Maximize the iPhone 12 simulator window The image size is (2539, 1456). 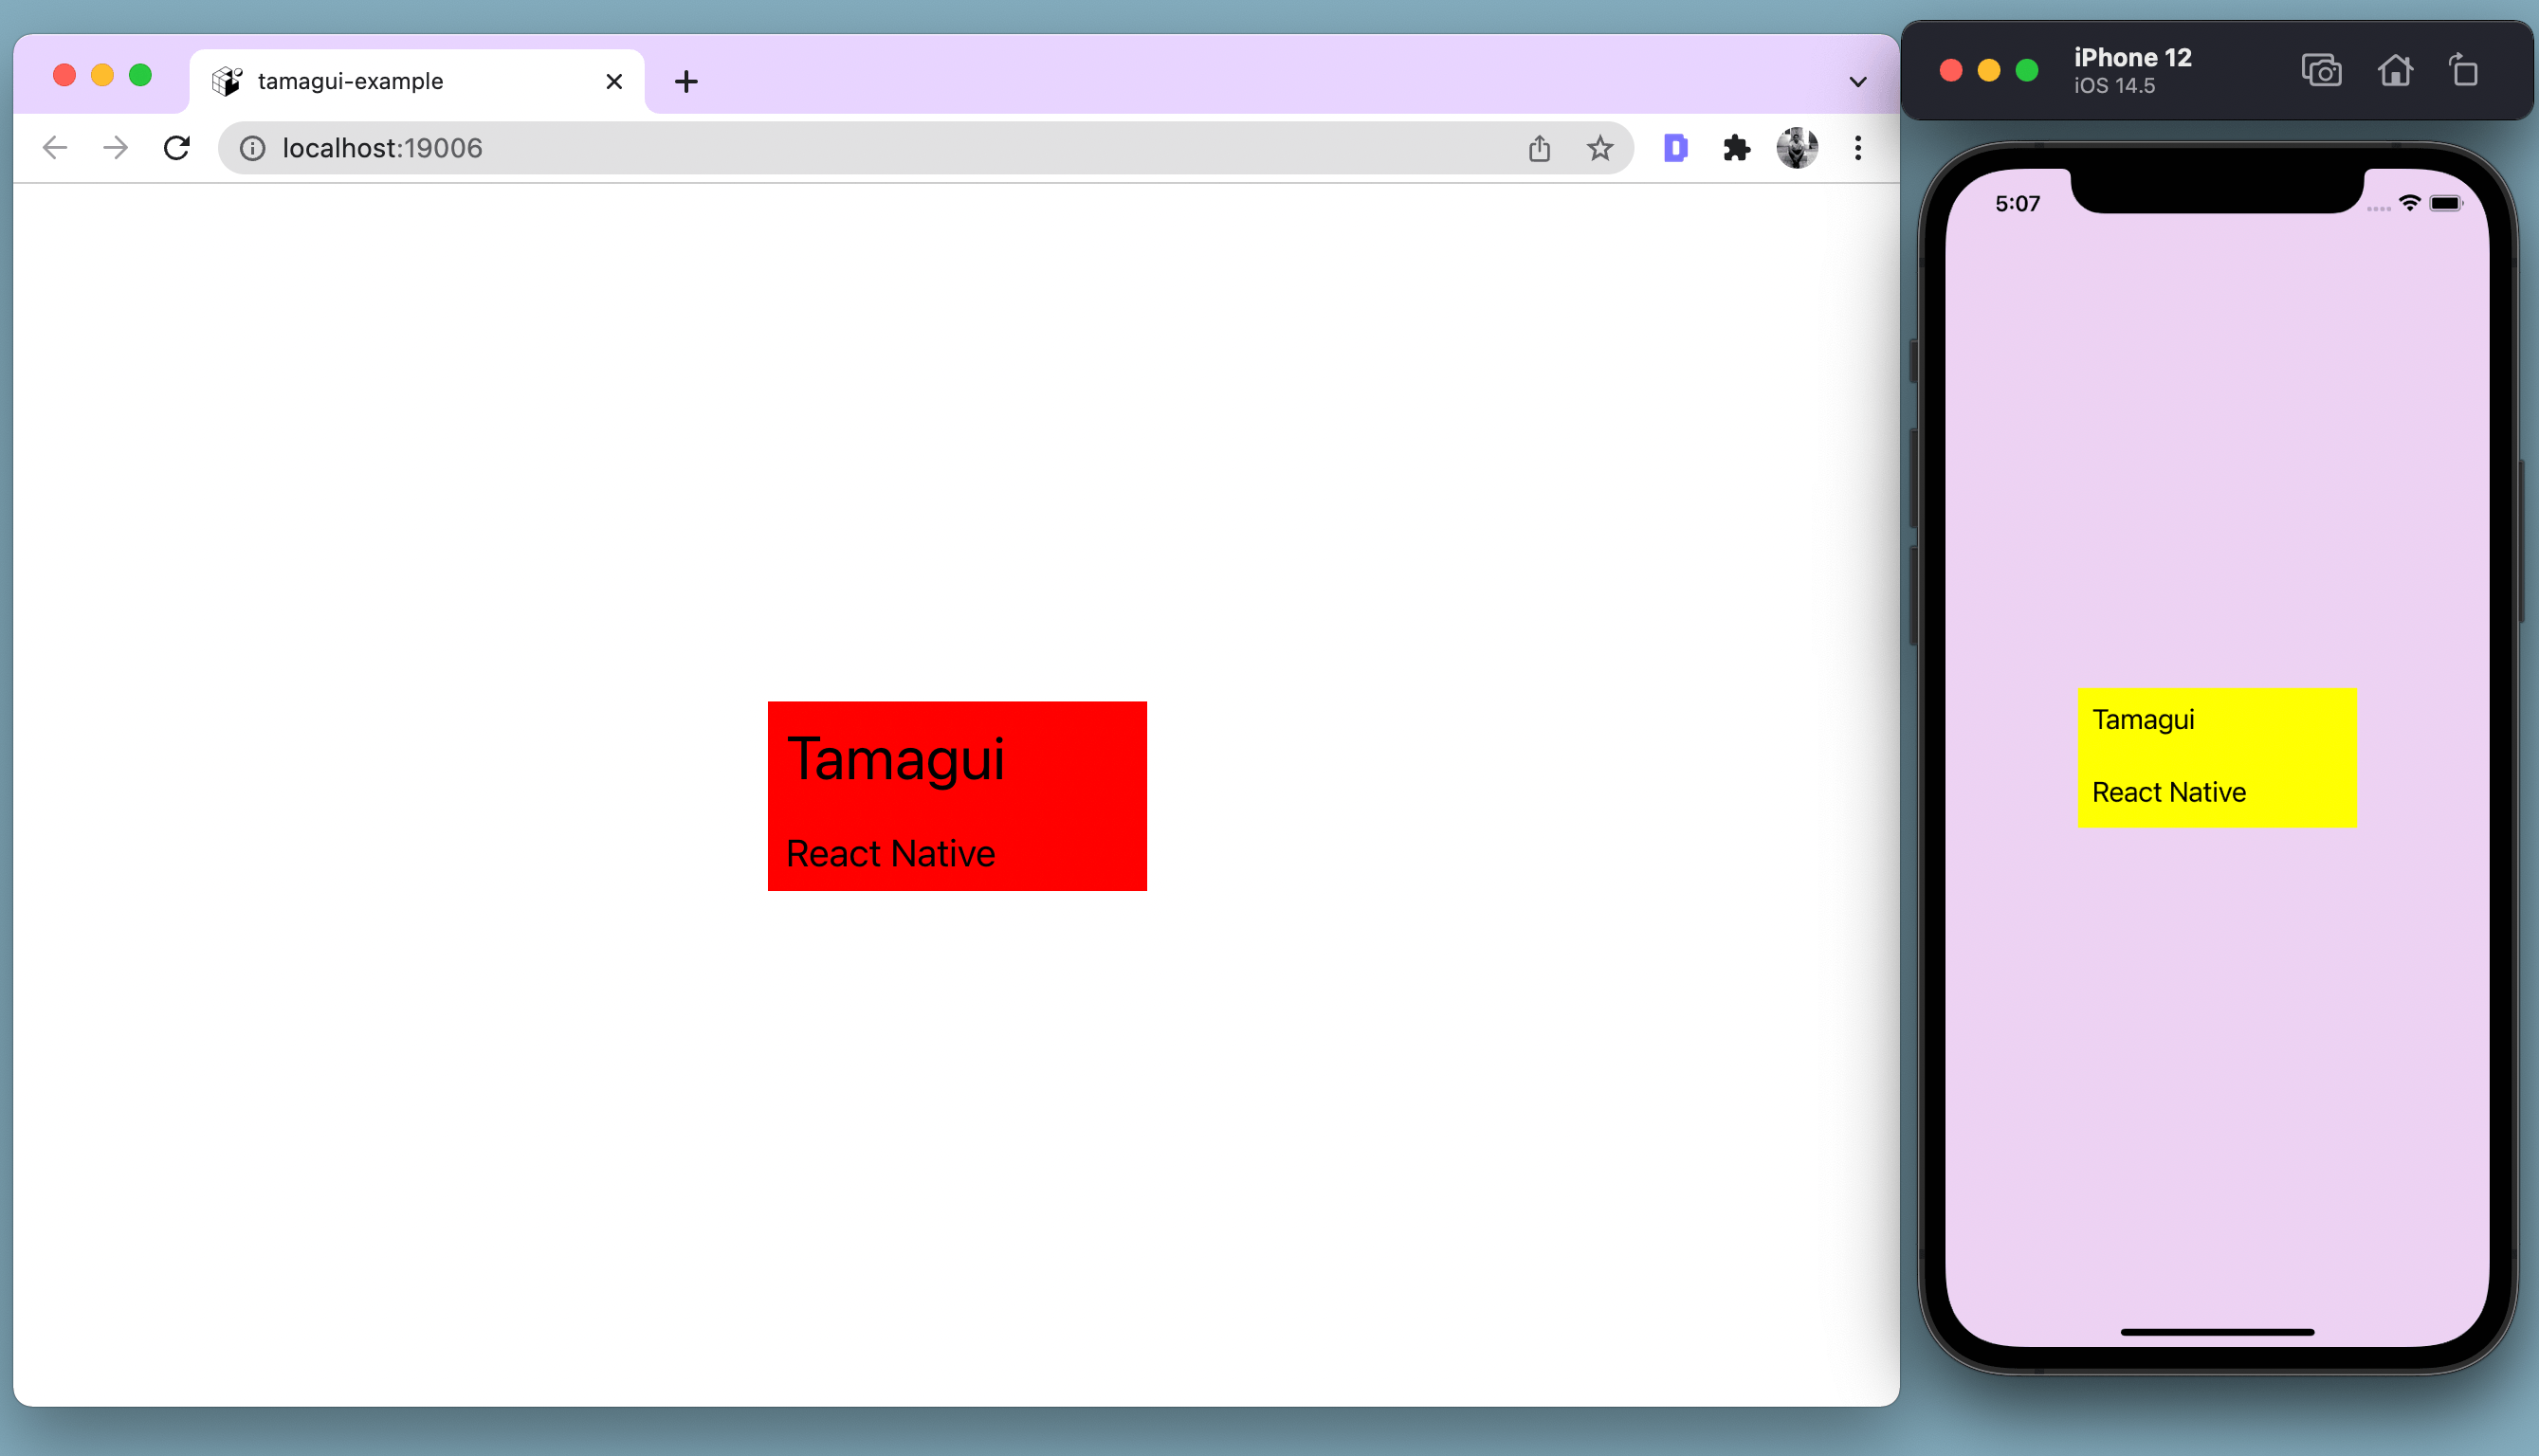pyautogui.click(x=2027, y=70)
